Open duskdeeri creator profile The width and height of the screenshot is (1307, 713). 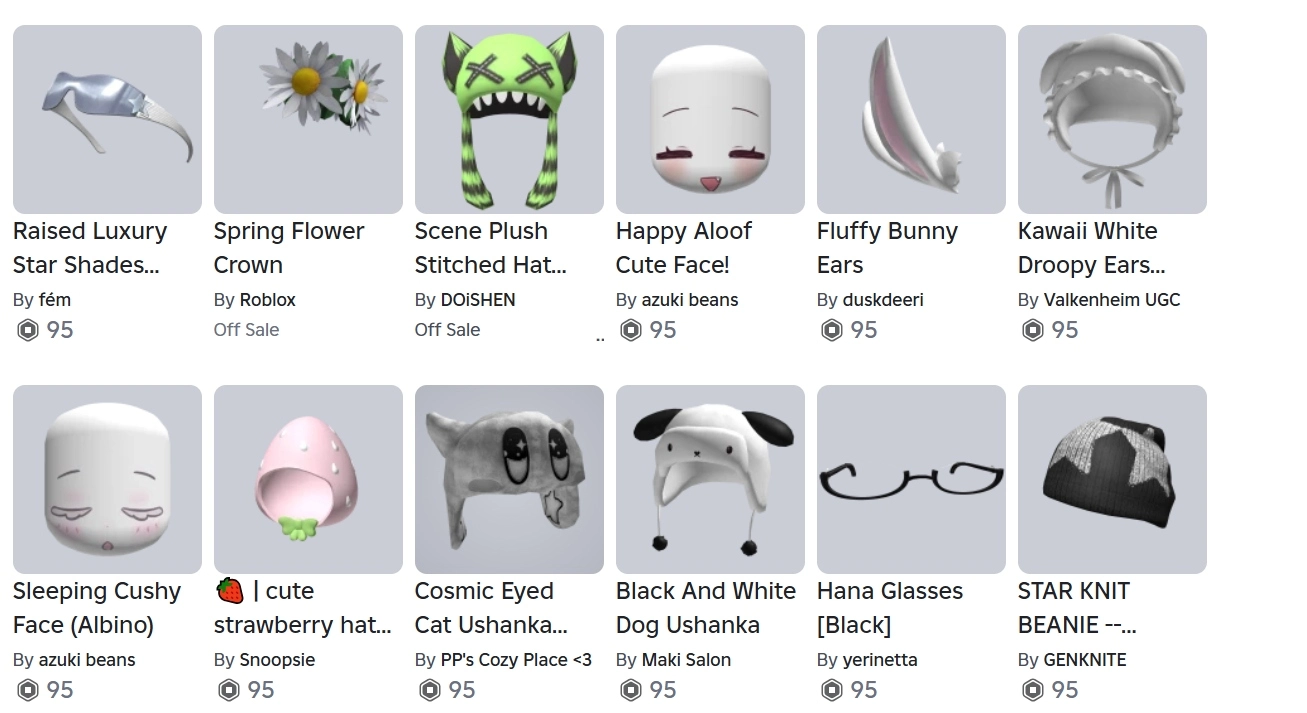point(883,299)
